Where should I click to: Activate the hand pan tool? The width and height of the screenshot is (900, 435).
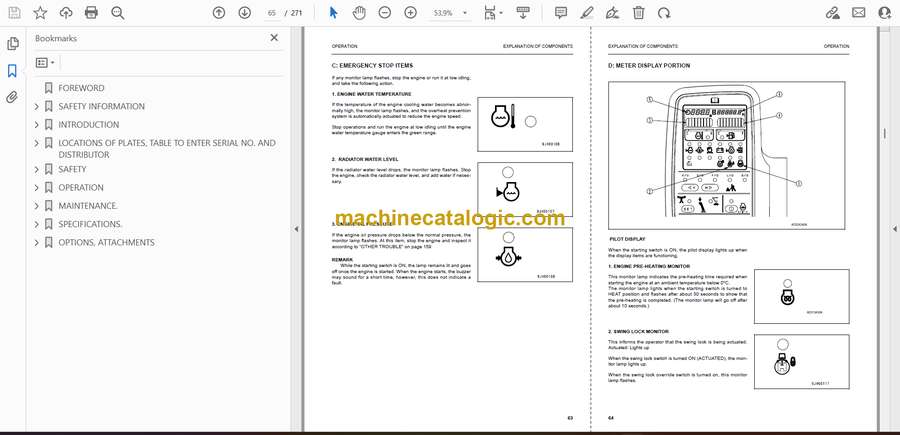pyautogui.click(x=359, y=13)
